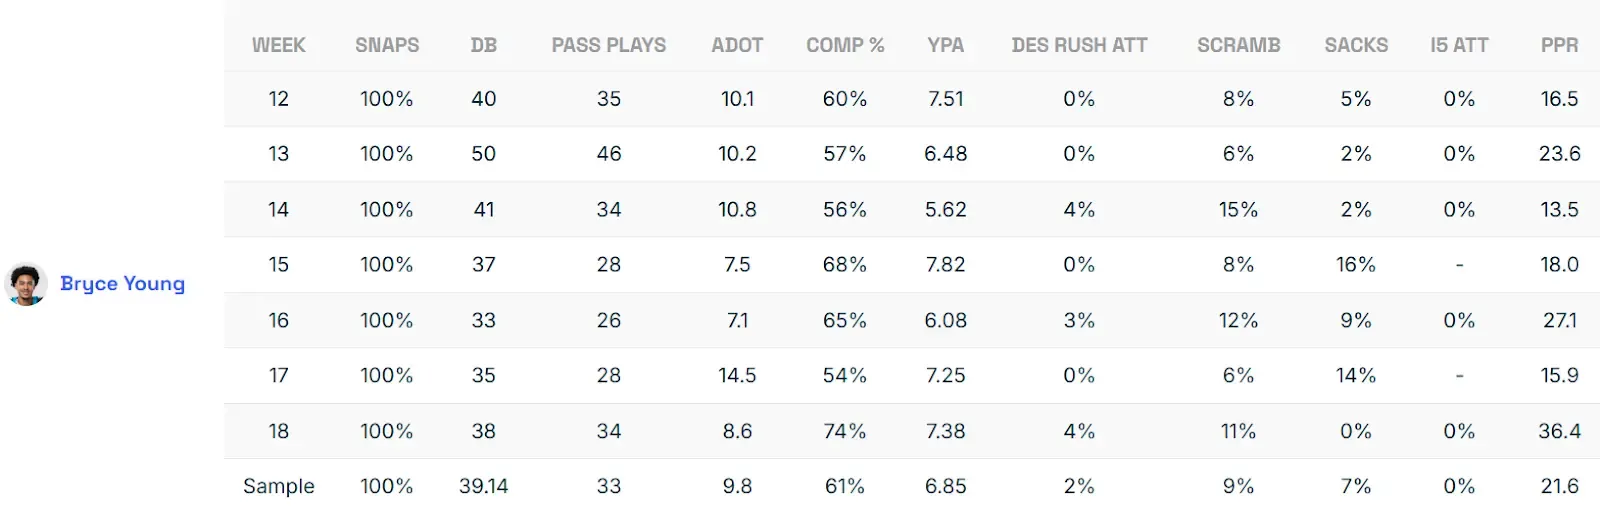Select the week 12 row number
This screenshot has height=507, width=1600.
(278, 99)
